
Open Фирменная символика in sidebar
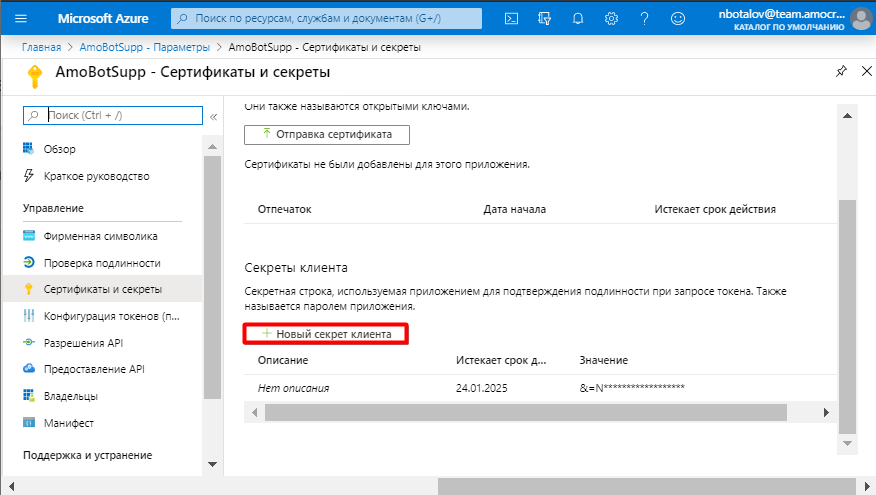[x=103, y=236]
